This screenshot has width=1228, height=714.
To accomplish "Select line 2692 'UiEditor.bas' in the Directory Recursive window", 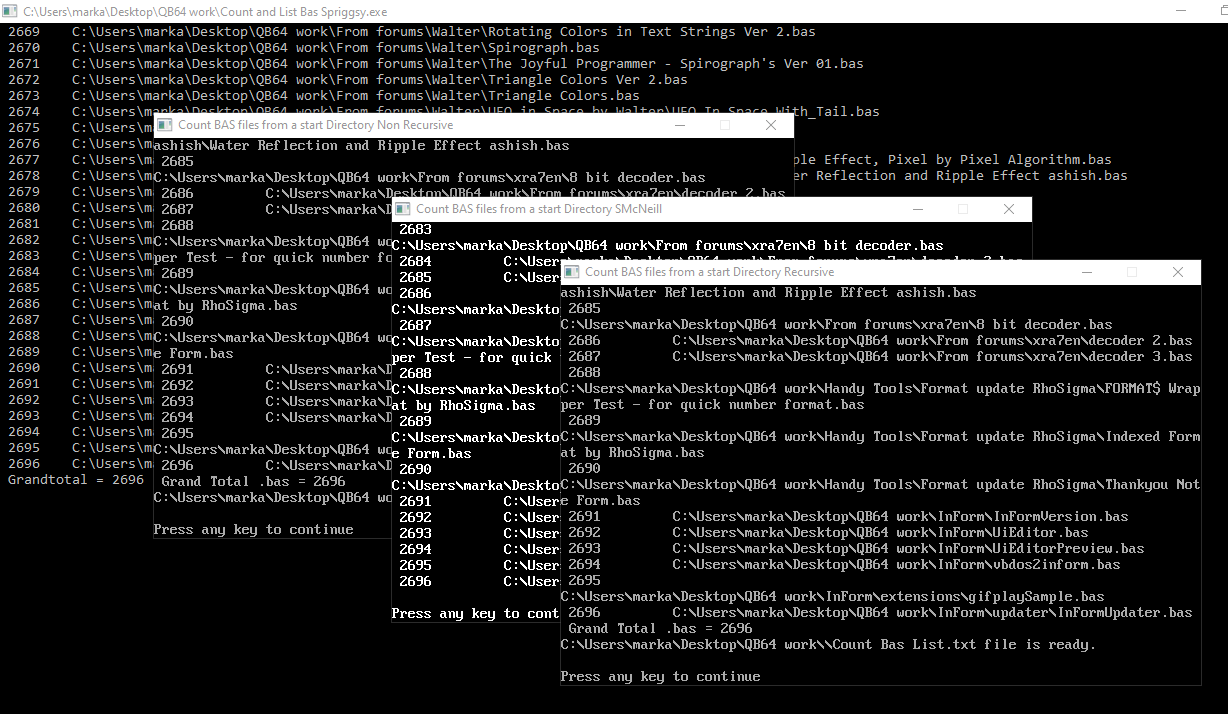I will point(828,532).
